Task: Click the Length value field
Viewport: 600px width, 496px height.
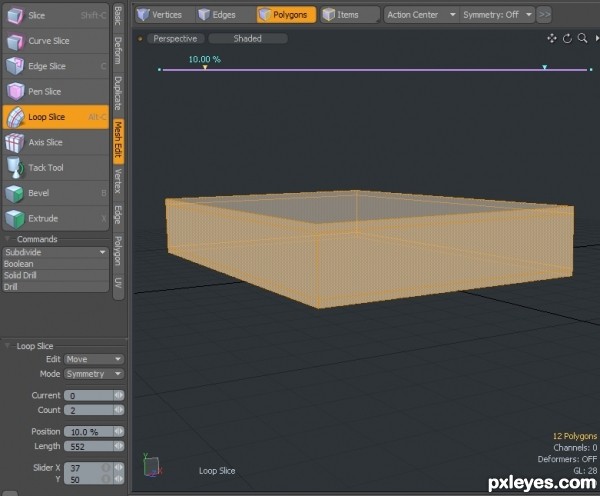Action: click(x=89, y=446)
